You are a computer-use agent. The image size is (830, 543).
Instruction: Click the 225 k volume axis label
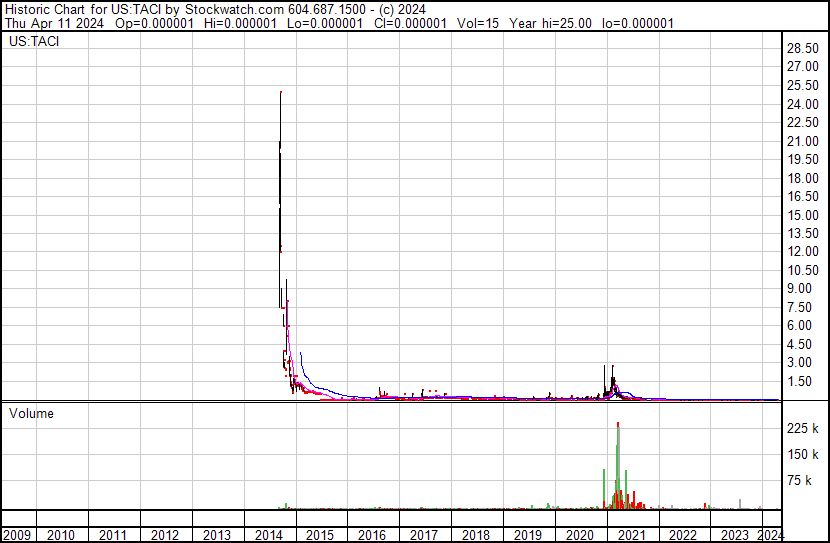click(x=803, y=428)
